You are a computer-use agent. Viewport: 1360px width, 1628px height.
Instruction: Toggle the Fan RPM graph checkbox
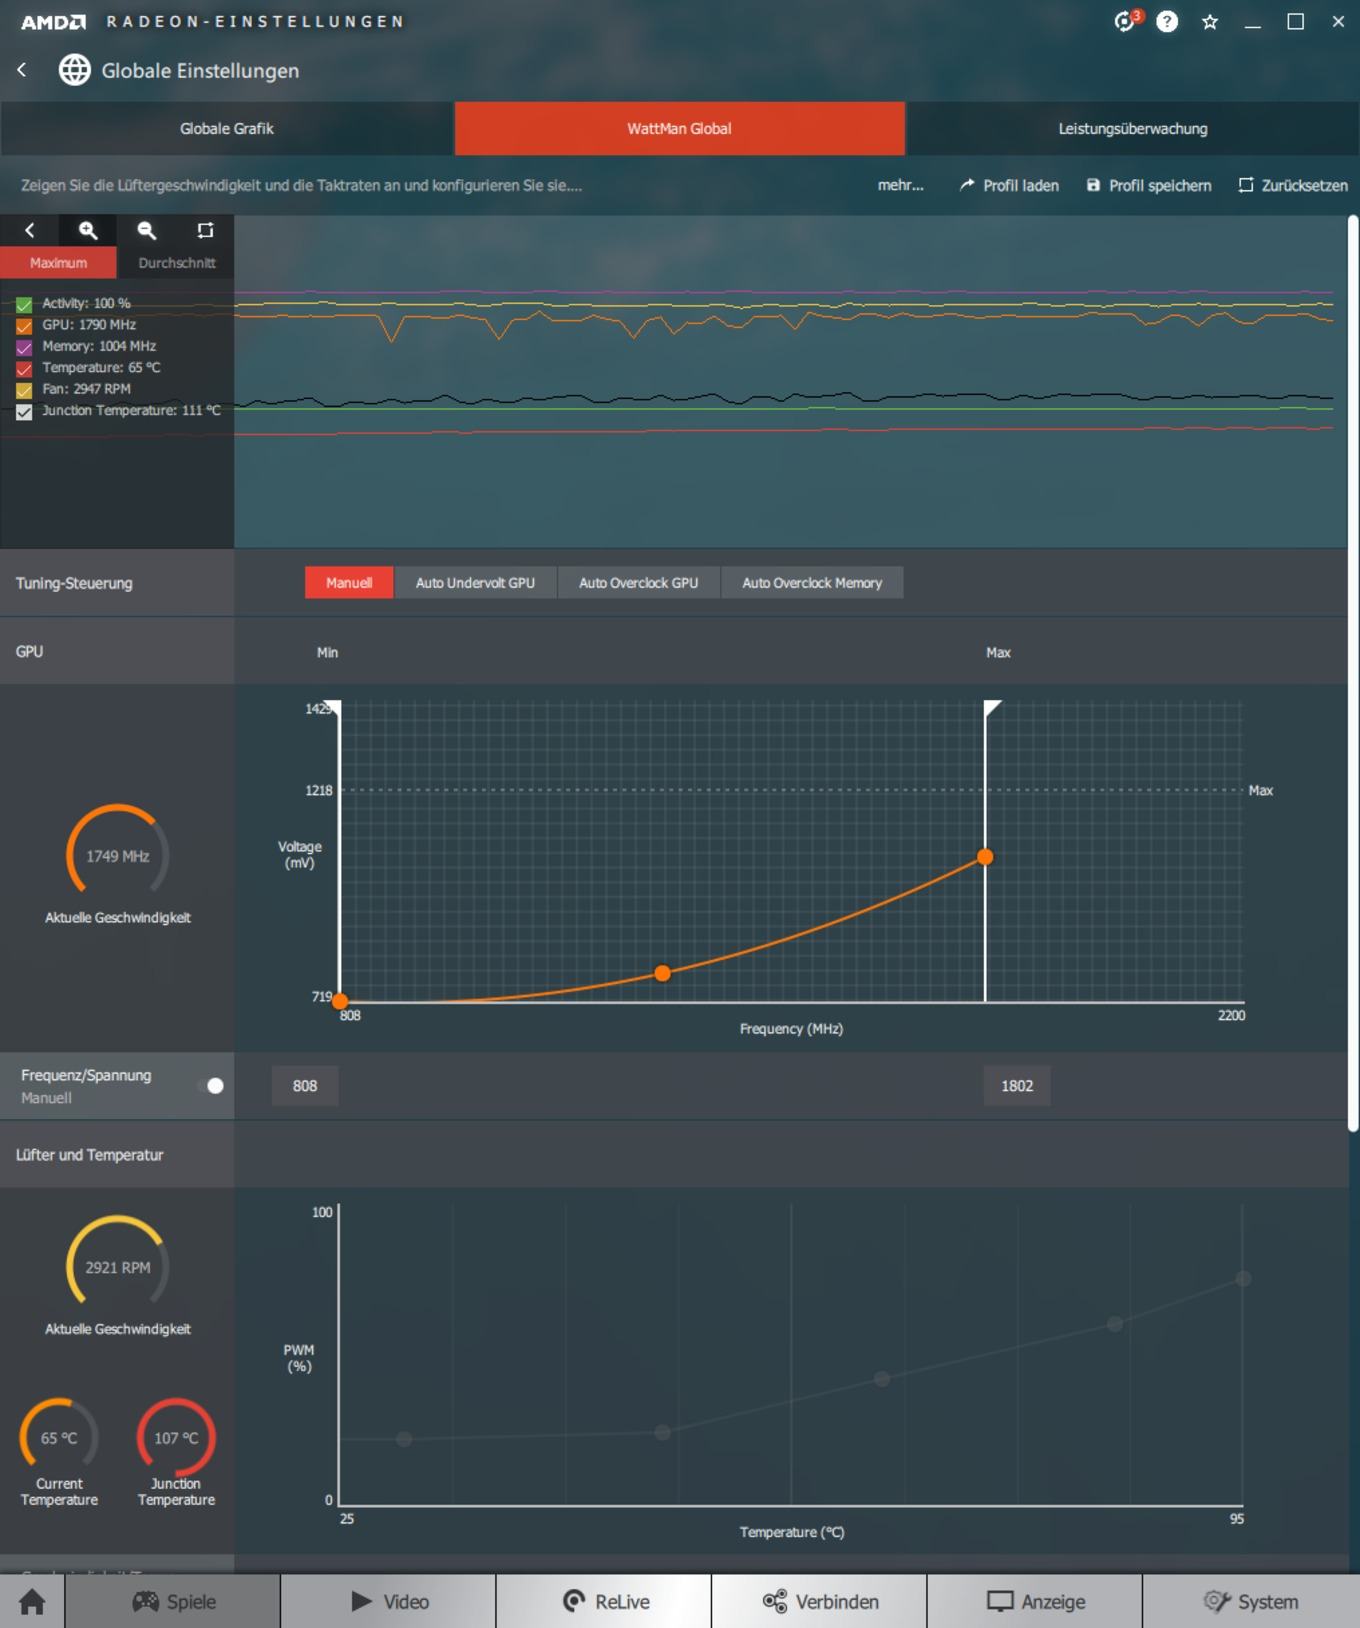tap(24, 390)
